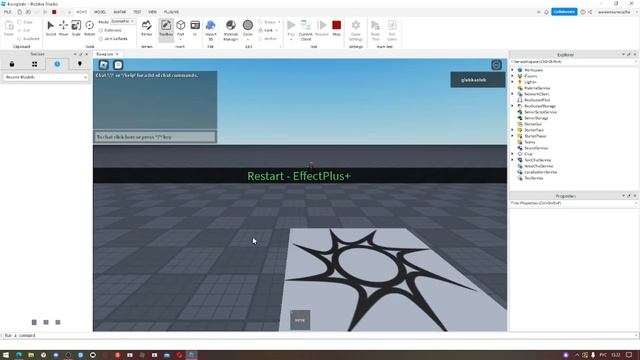Expand the NetworkClient node

click(513, 94)
